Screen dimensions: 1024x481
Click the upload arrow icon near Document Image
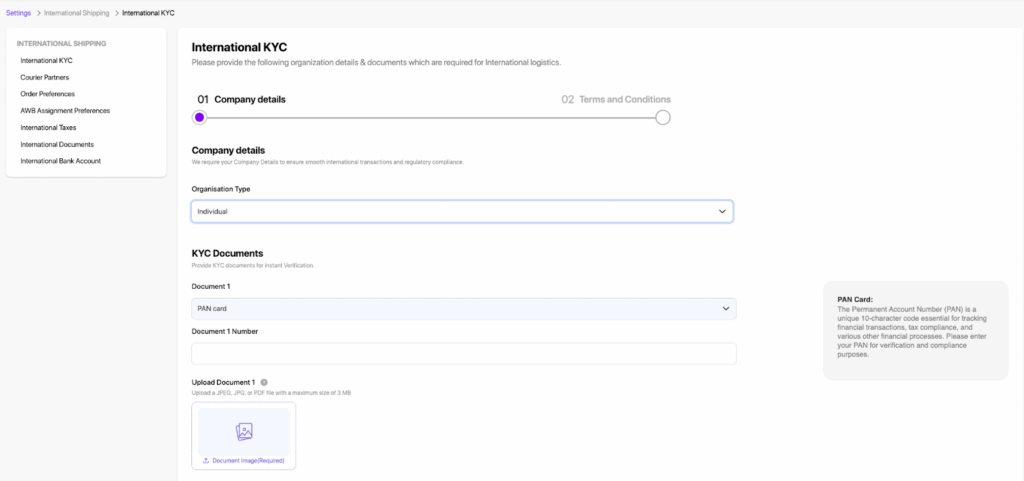(206, 461)
